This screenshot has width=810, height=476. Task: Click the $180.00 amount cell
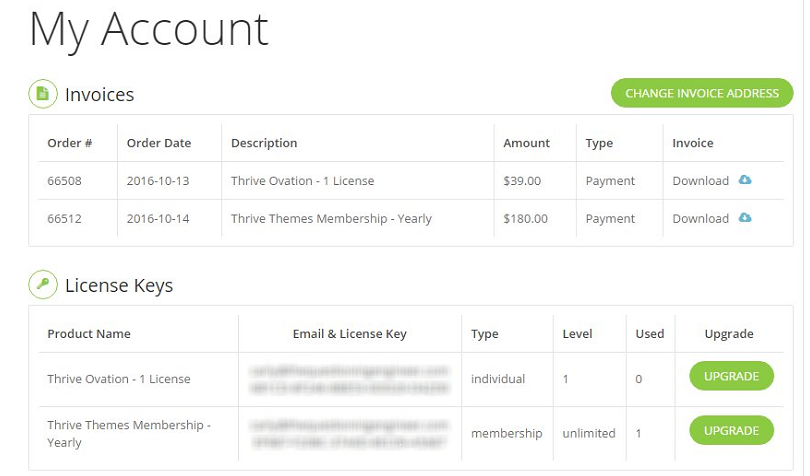[x=525, y=219]
